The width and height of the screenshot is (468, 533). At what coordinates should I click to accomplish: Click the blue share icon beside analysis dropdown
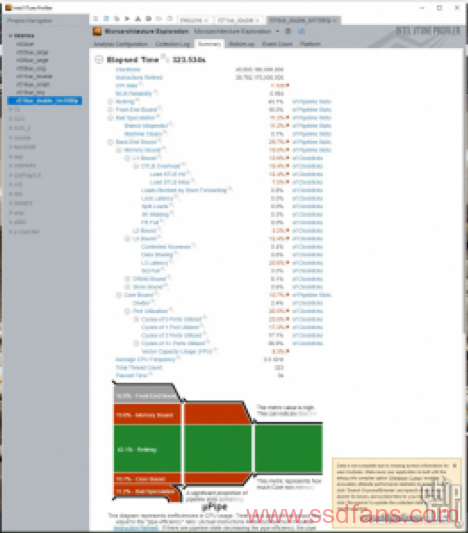click(301, 31)
